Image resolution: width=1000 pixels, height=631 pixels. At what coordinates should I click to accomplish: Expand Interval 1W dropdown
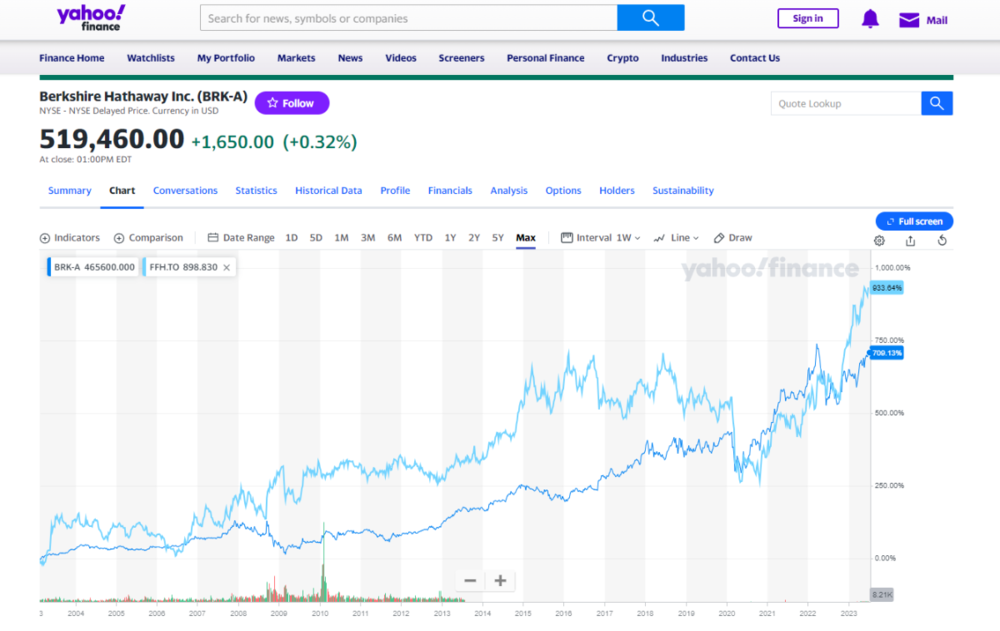pos(601,237)
